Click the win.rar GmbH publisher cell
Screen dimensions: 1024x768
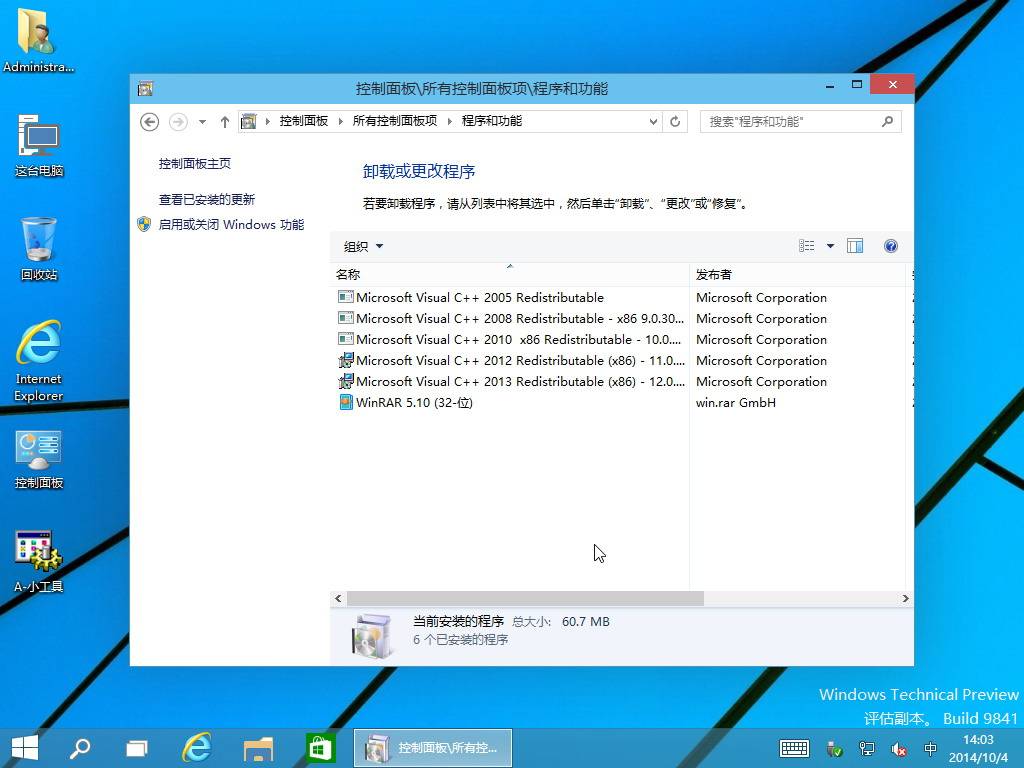point(735,402)
